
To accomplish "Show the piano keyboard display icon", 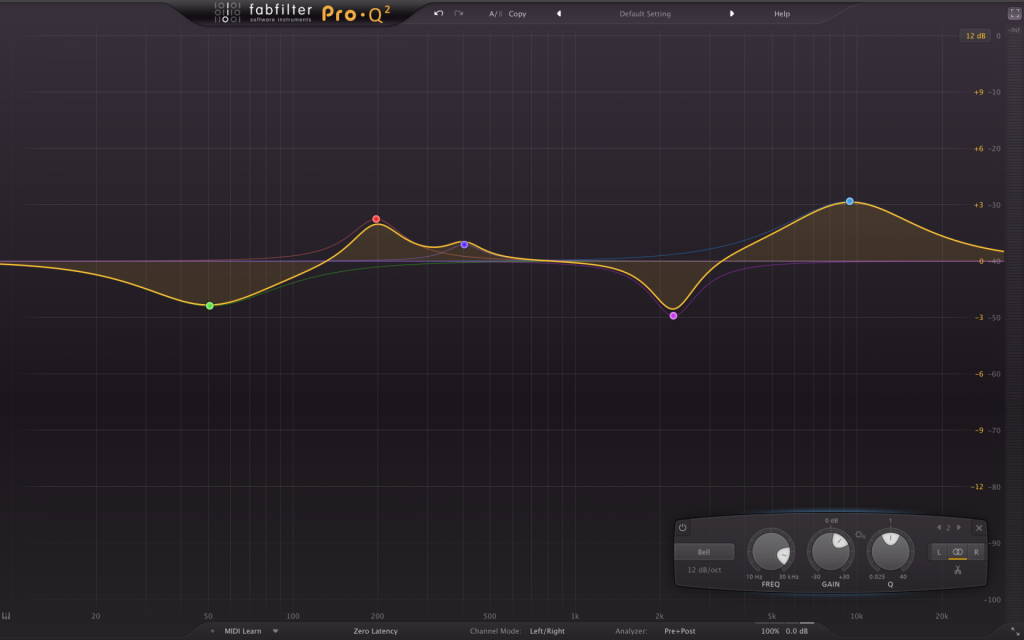I will tap(7, 616).
